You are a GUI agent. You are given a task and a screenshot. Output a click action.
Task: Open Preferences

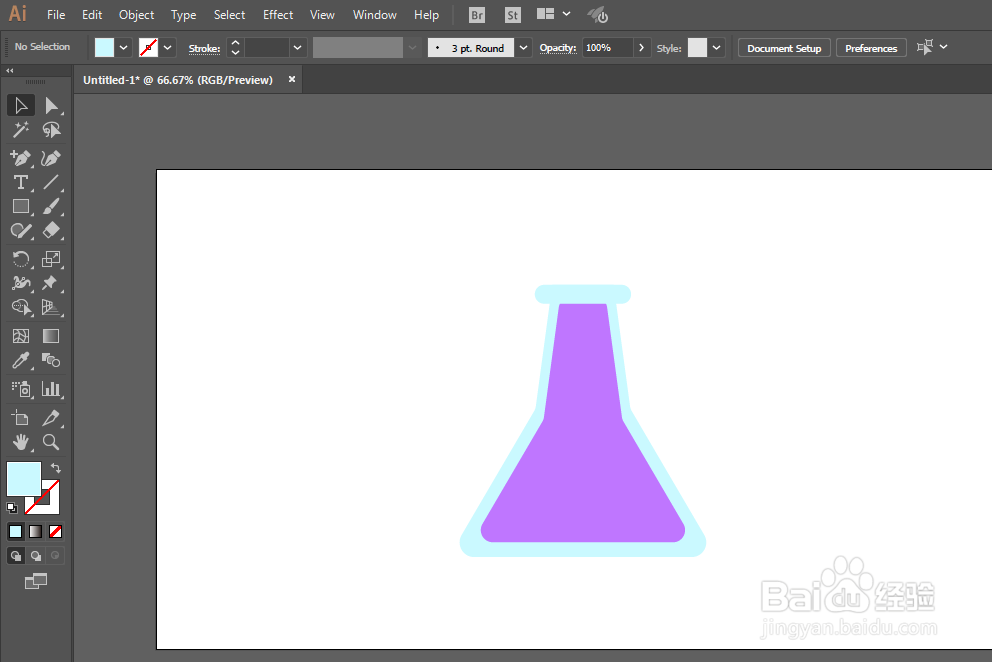871,48
